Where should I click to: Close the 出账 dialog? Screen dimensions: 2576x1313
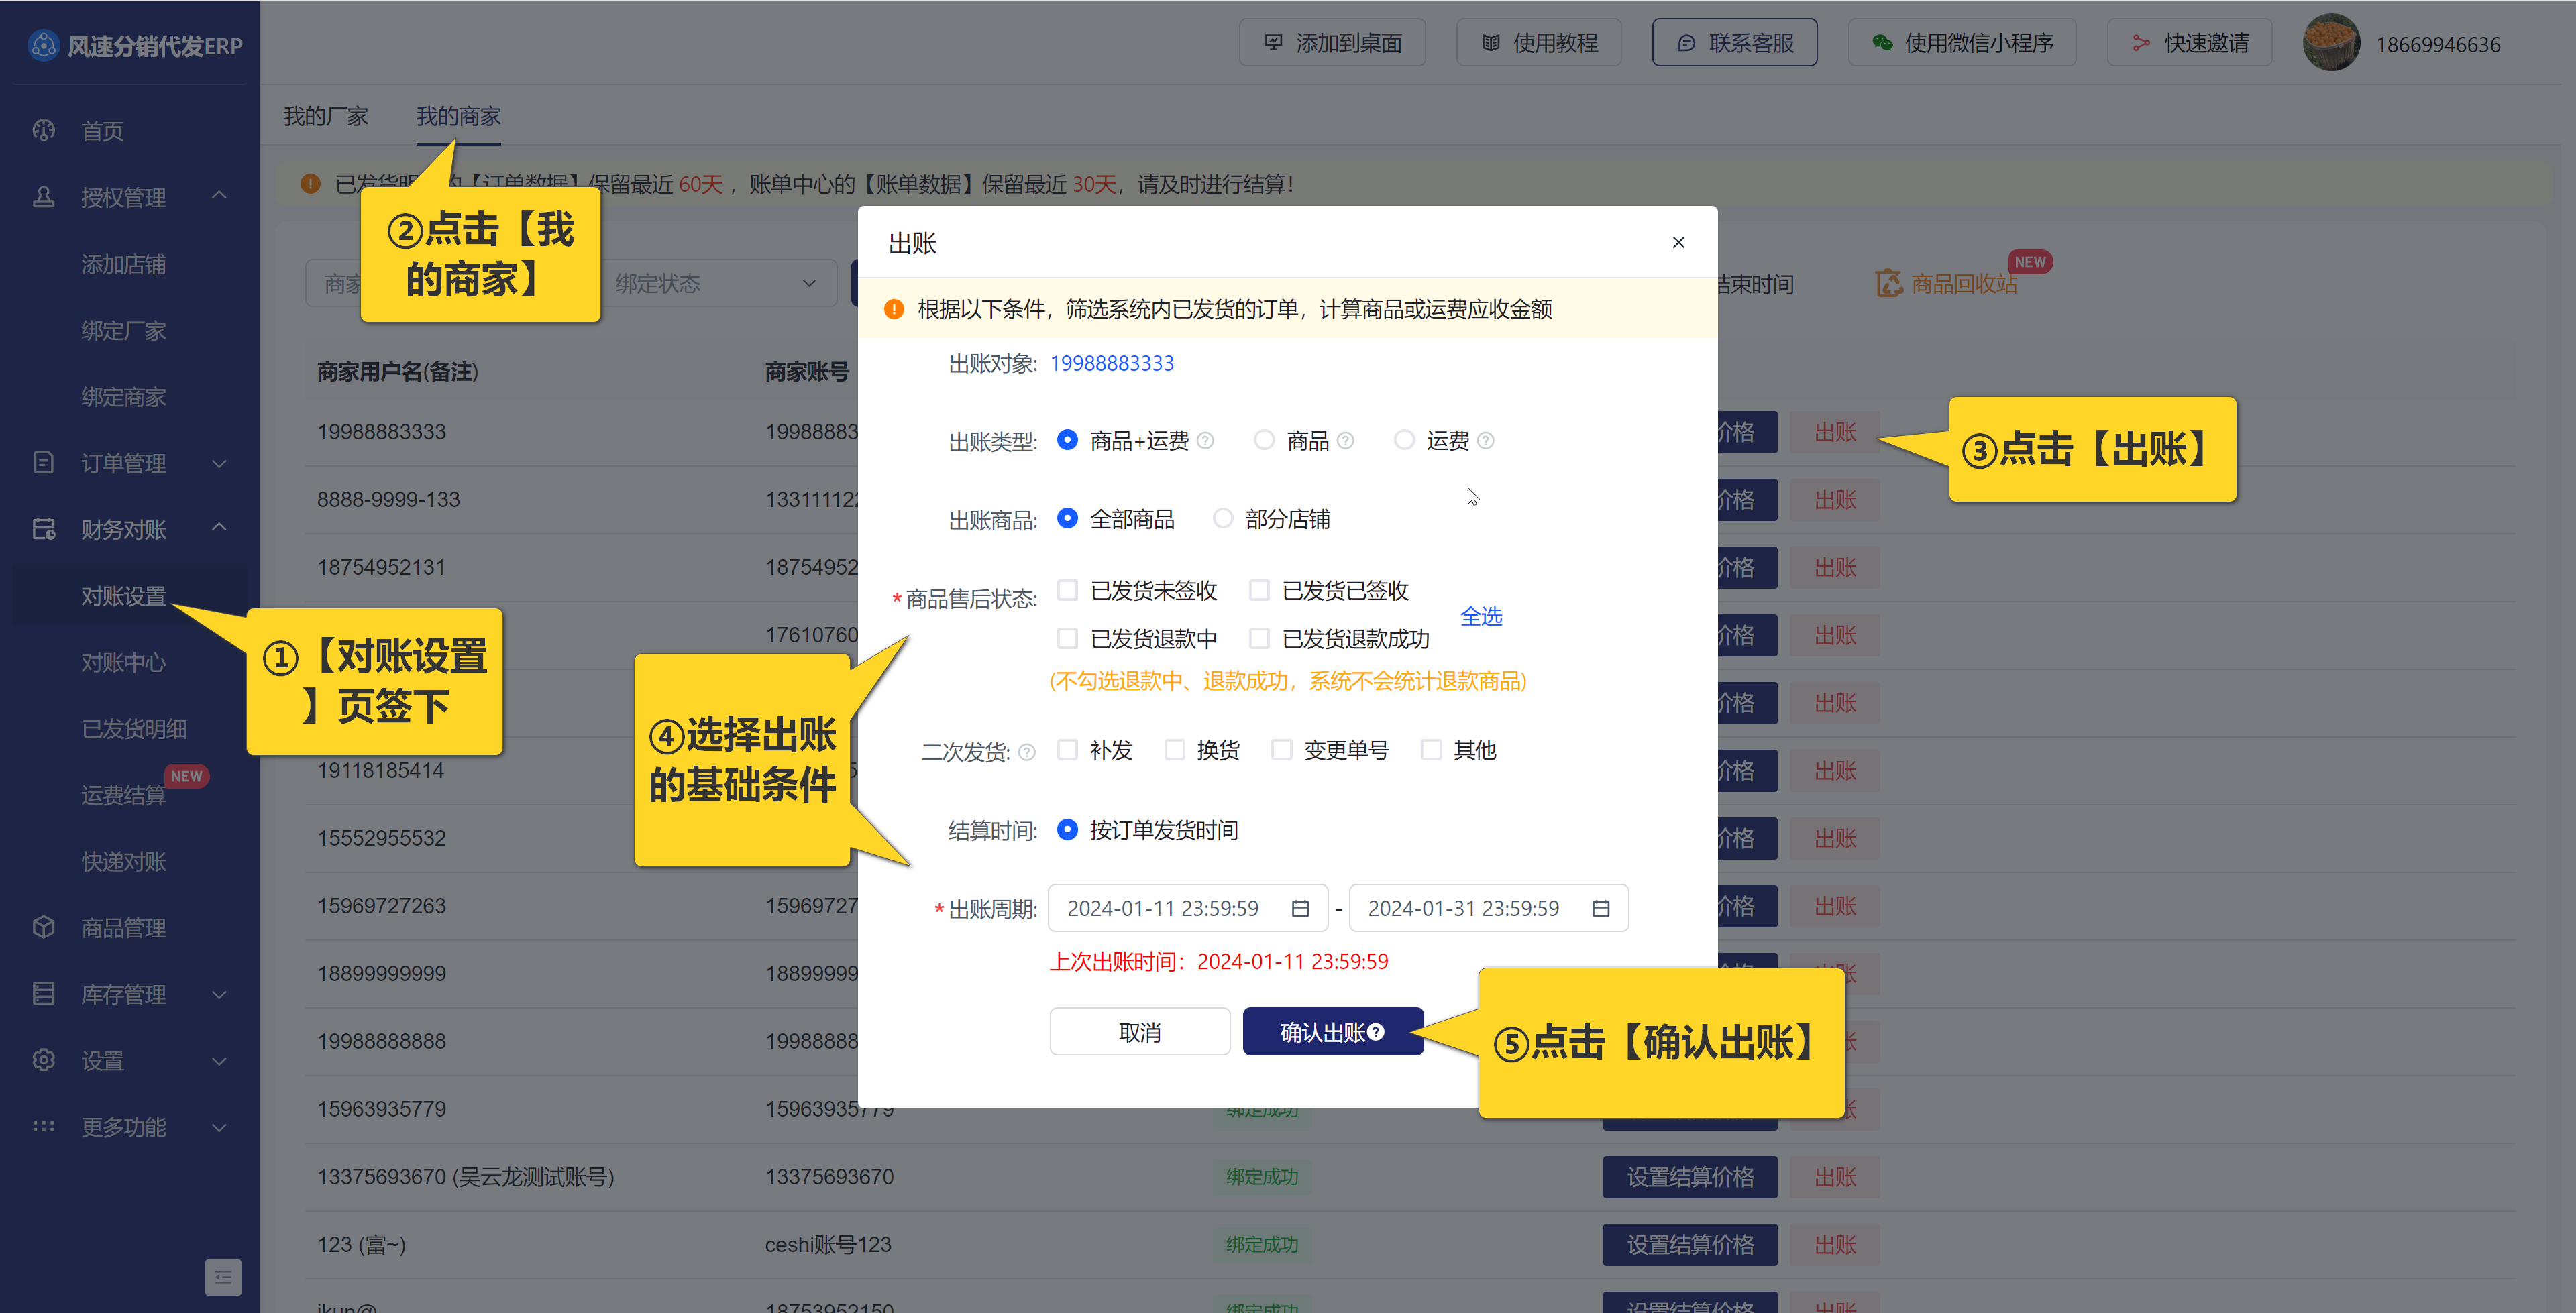(x=1678, y=243)
